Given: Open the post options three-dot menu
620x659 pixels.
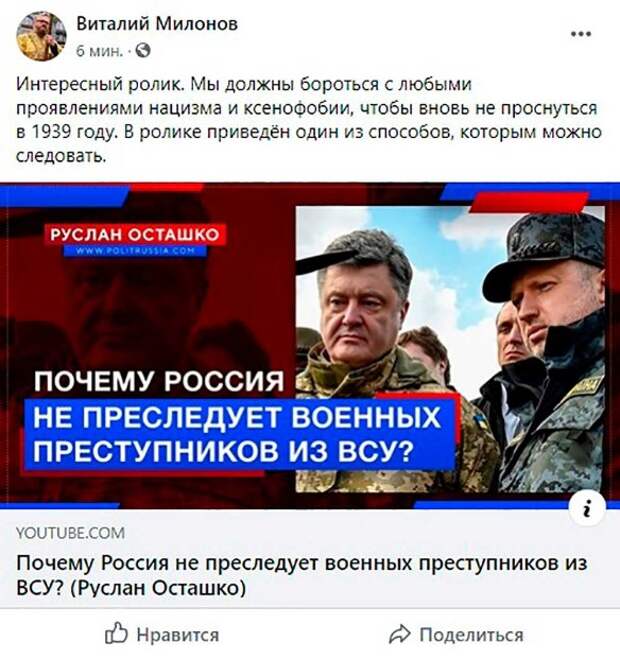Looking at the screenshot, I should pos(581,34).
